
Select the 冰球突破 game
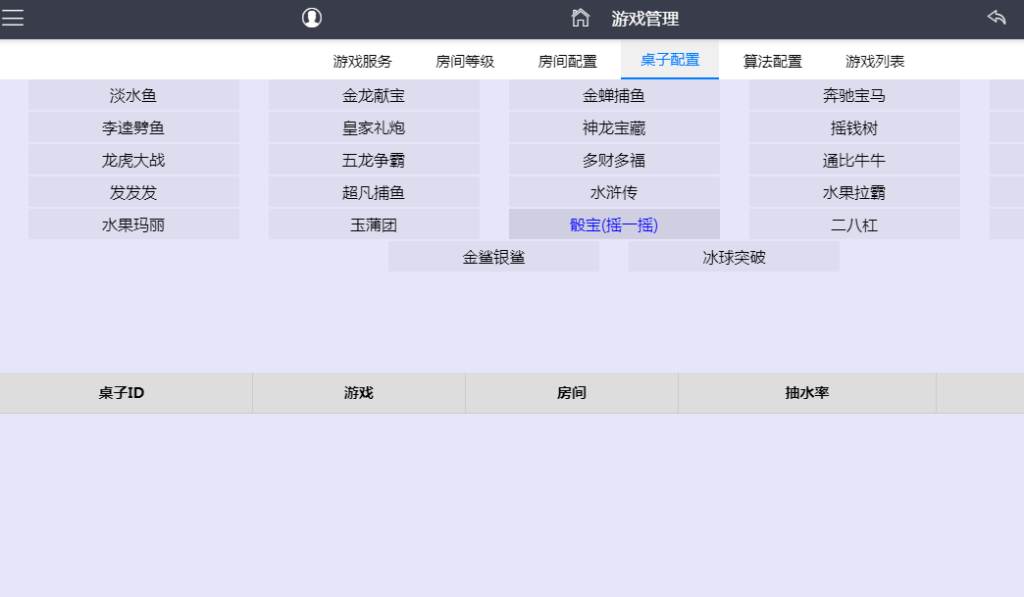(733, 256)
